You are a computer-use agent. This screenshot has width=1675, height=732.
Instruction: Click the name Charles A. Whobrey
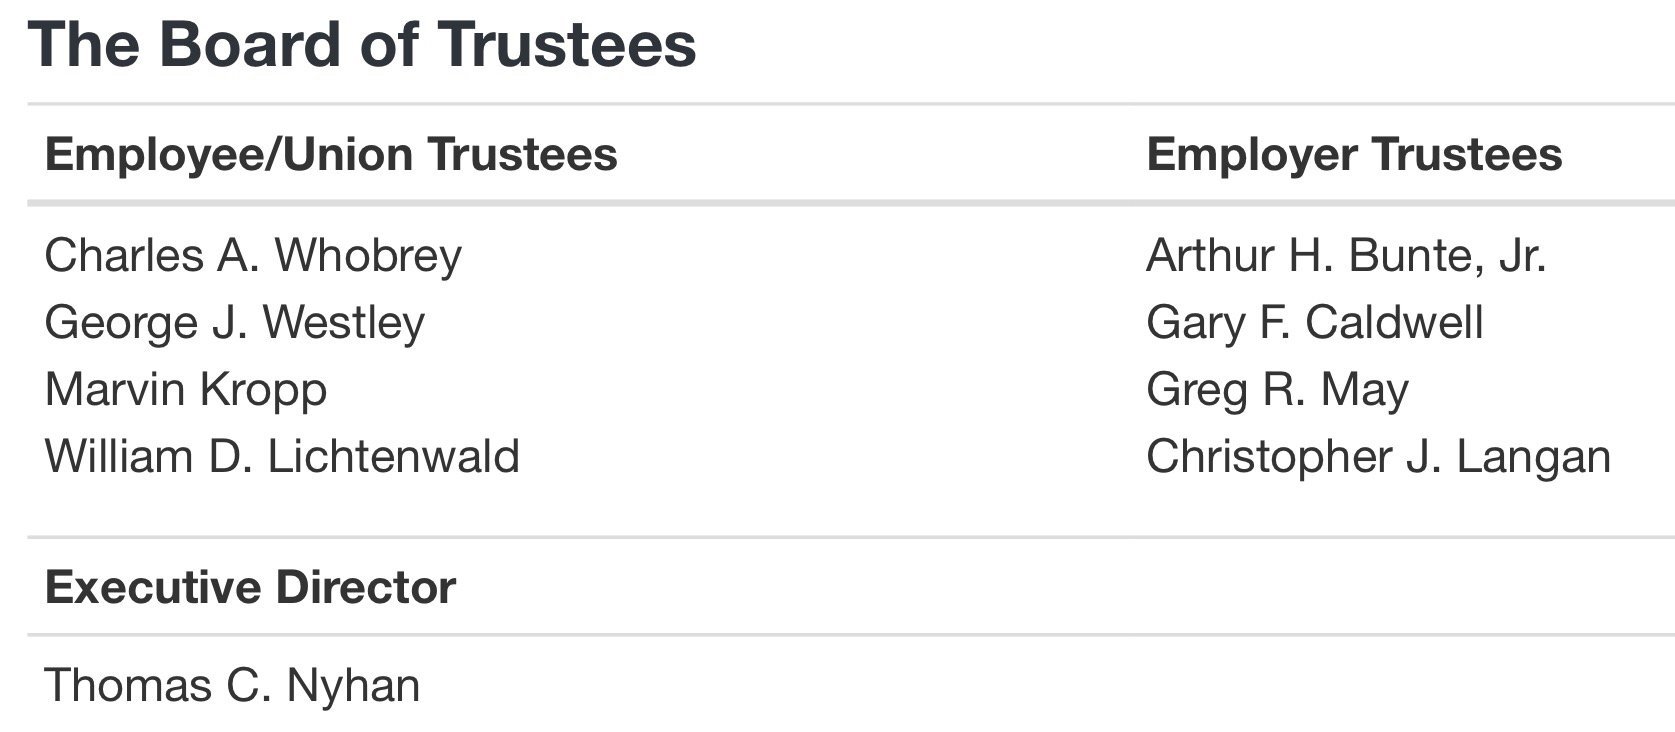click(x=253, y=256)
